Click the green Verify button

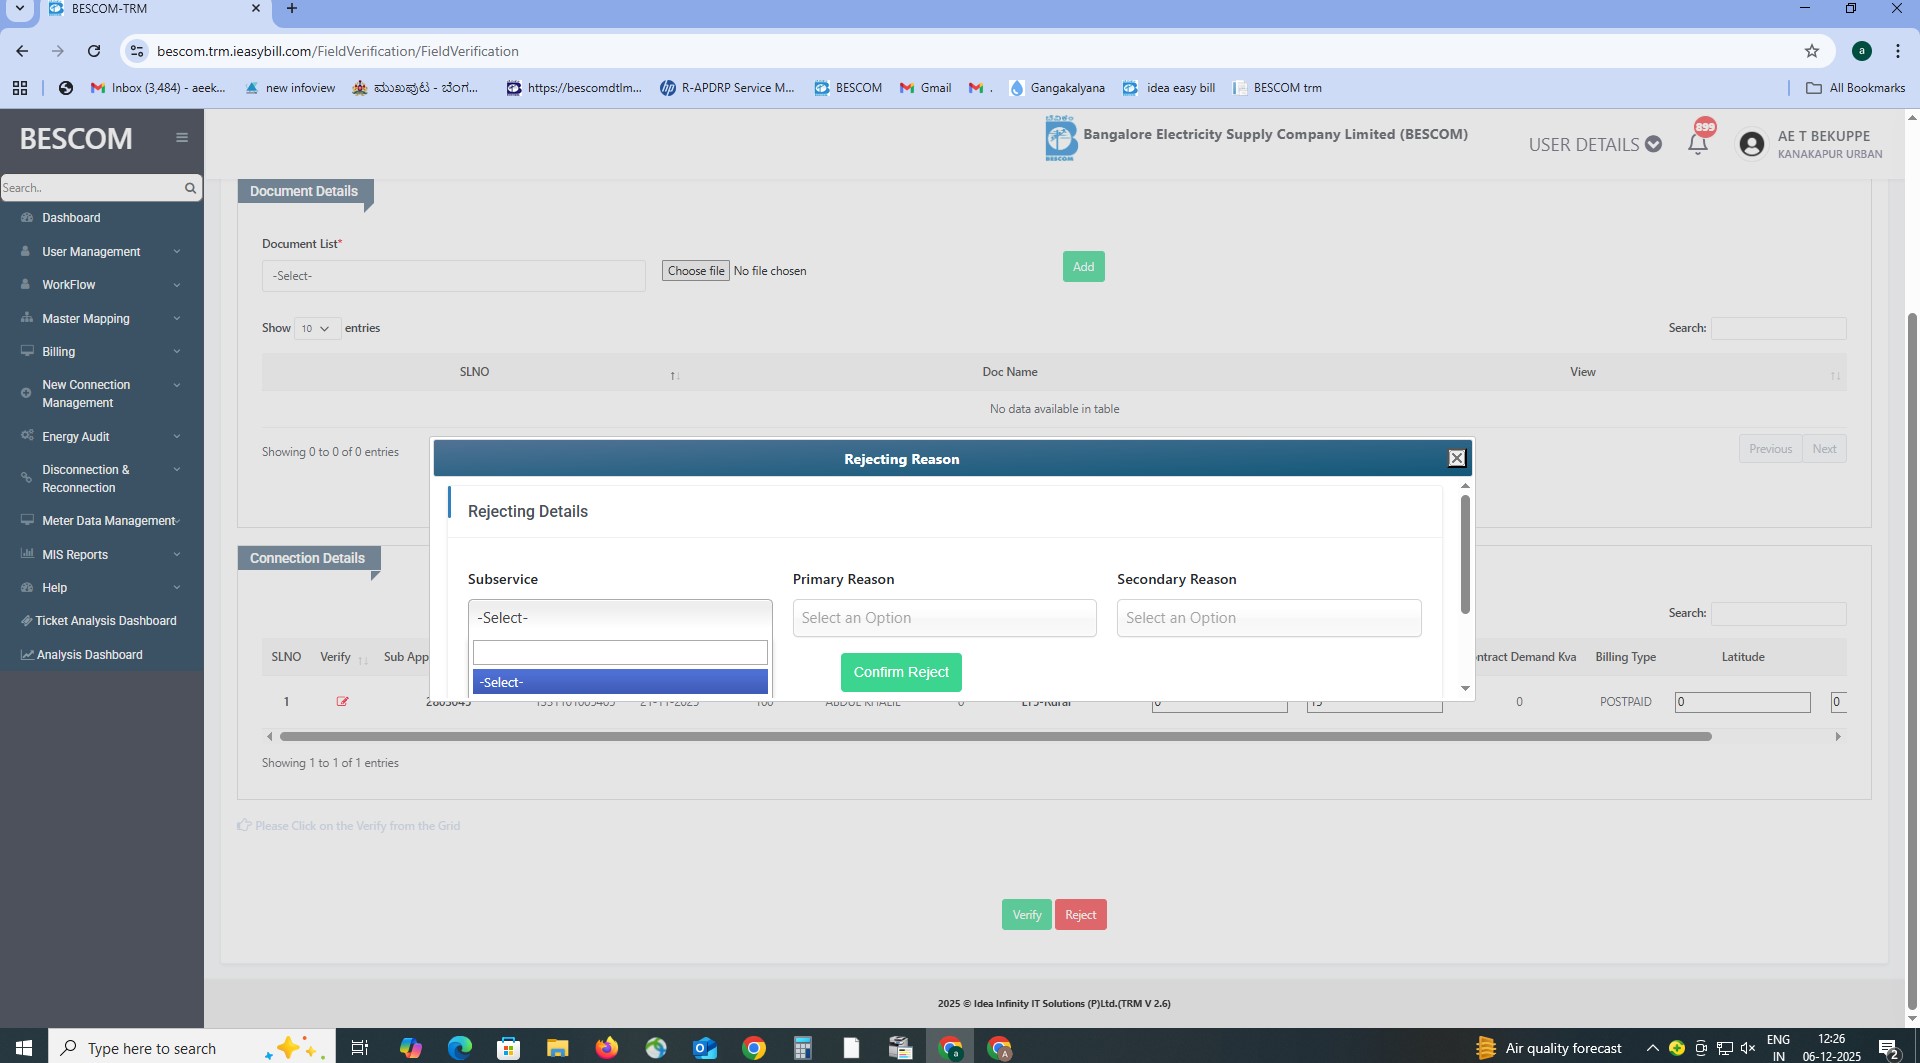[1027, 915]
